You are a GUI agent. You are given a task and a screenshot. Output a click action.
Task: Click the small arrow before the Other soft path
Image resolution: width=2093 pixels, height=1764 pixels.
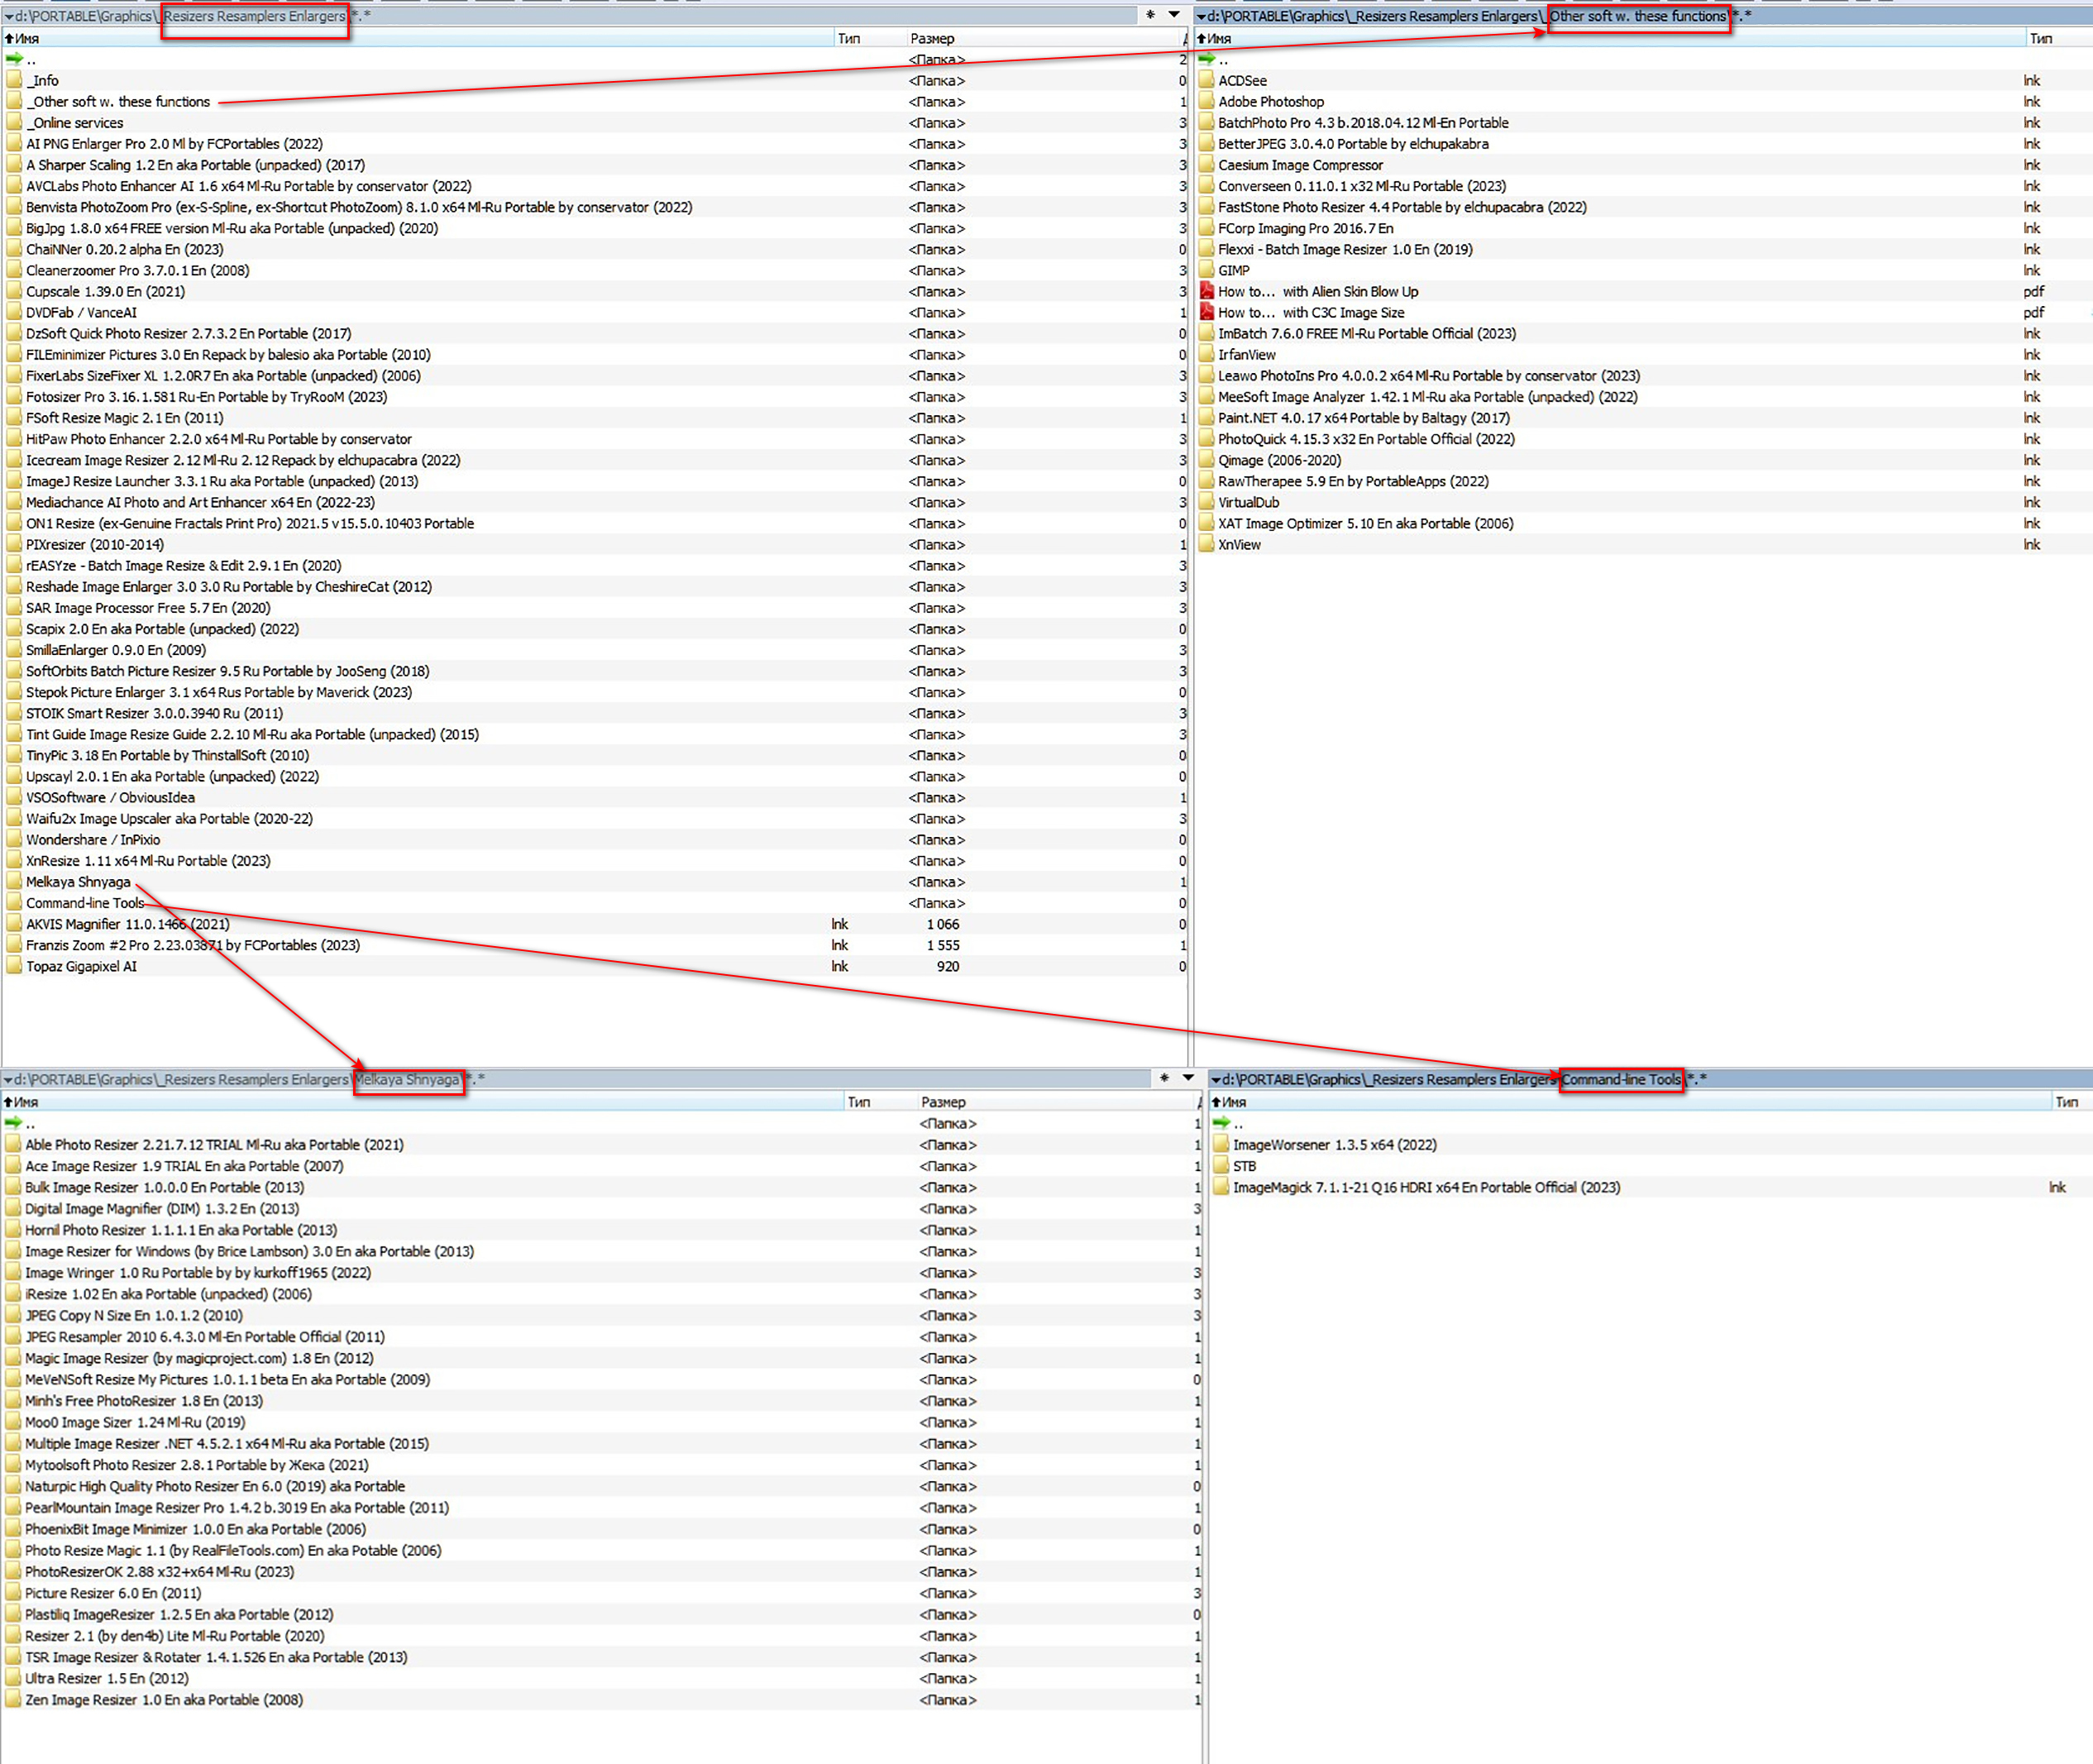point(1201,16)
